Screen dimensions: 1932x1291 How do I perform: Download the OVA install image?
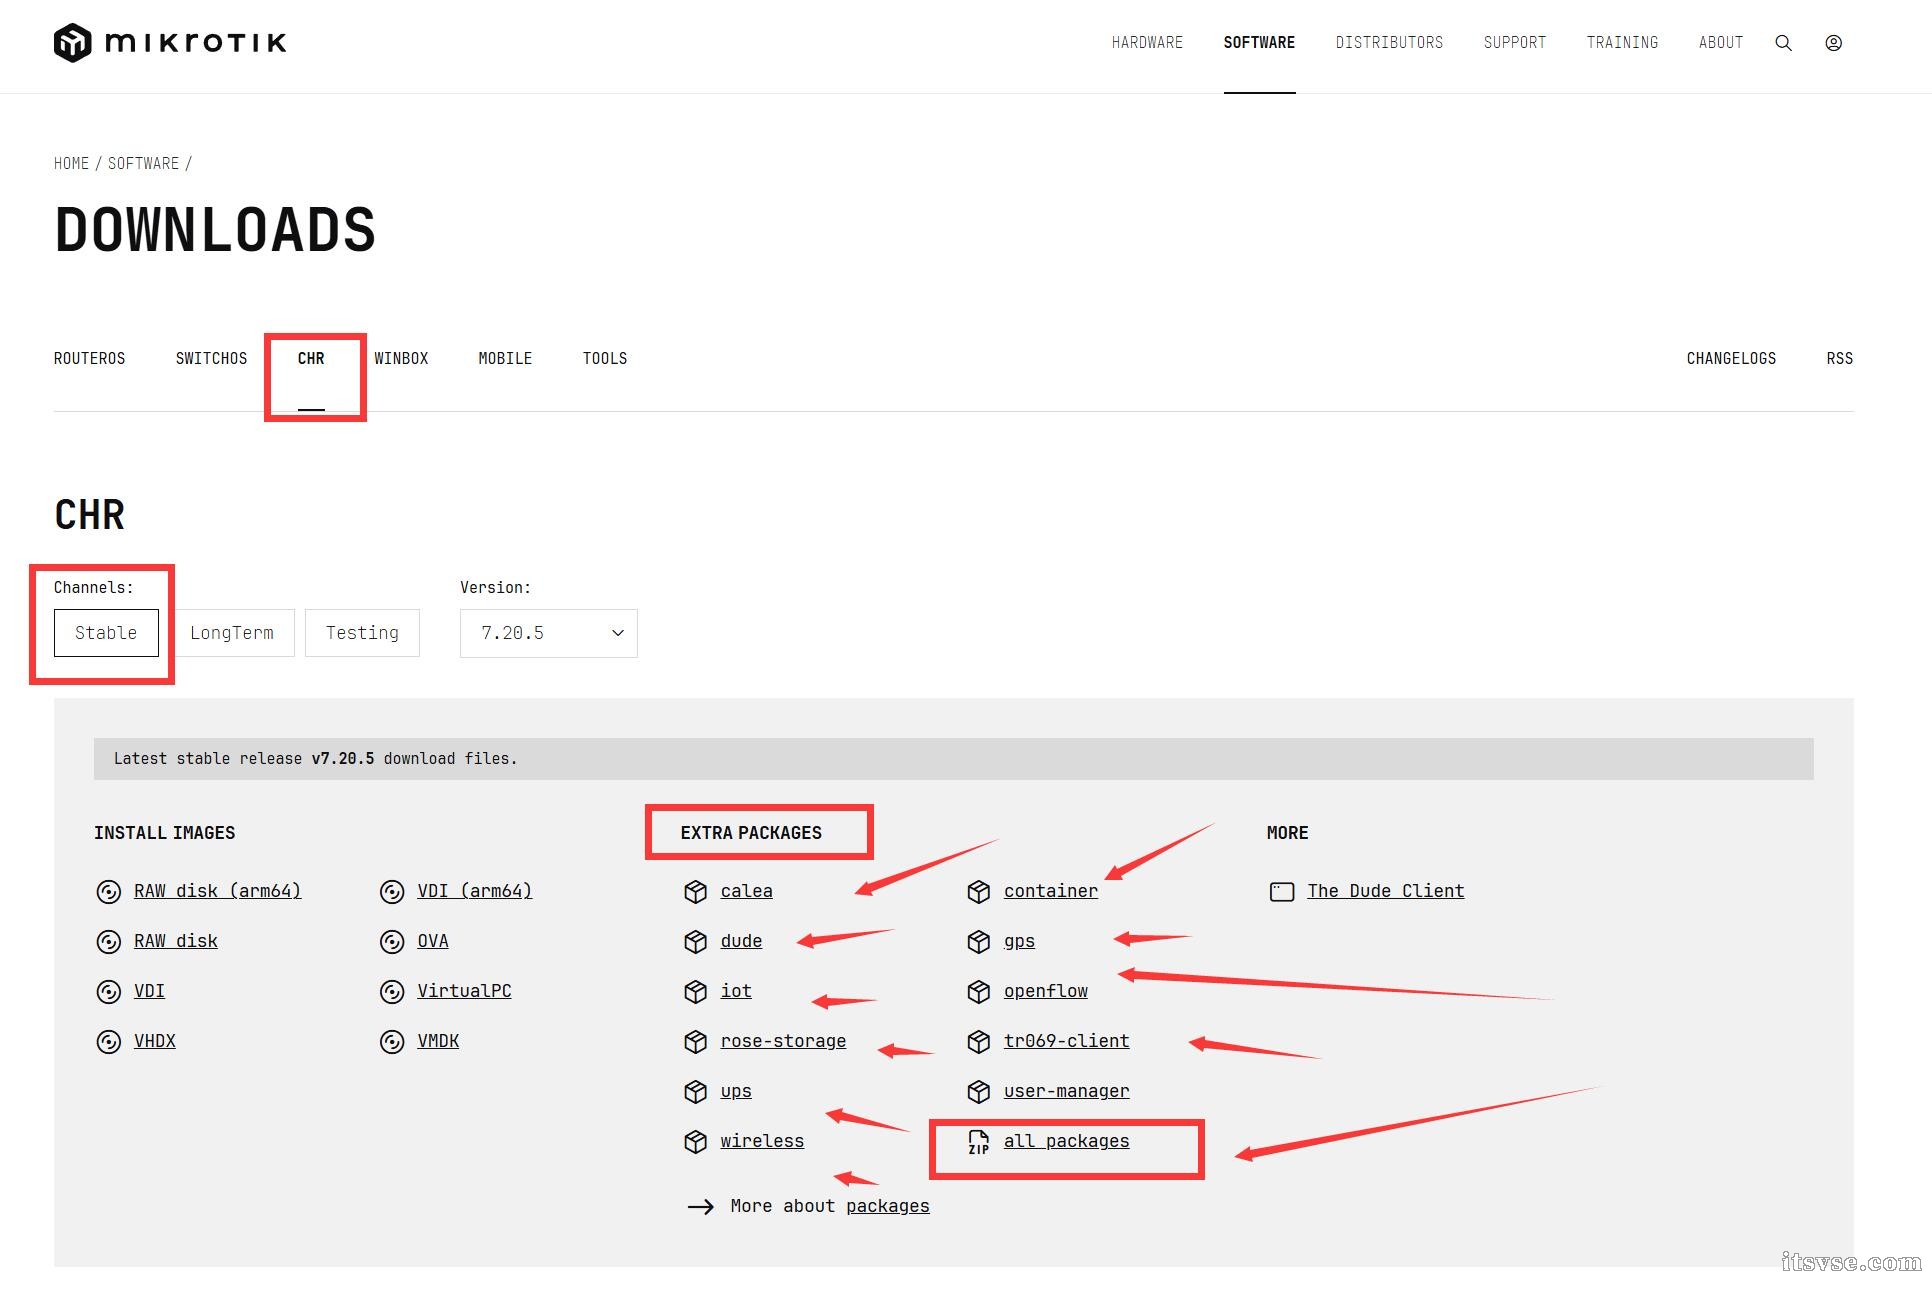coord(432,941)
